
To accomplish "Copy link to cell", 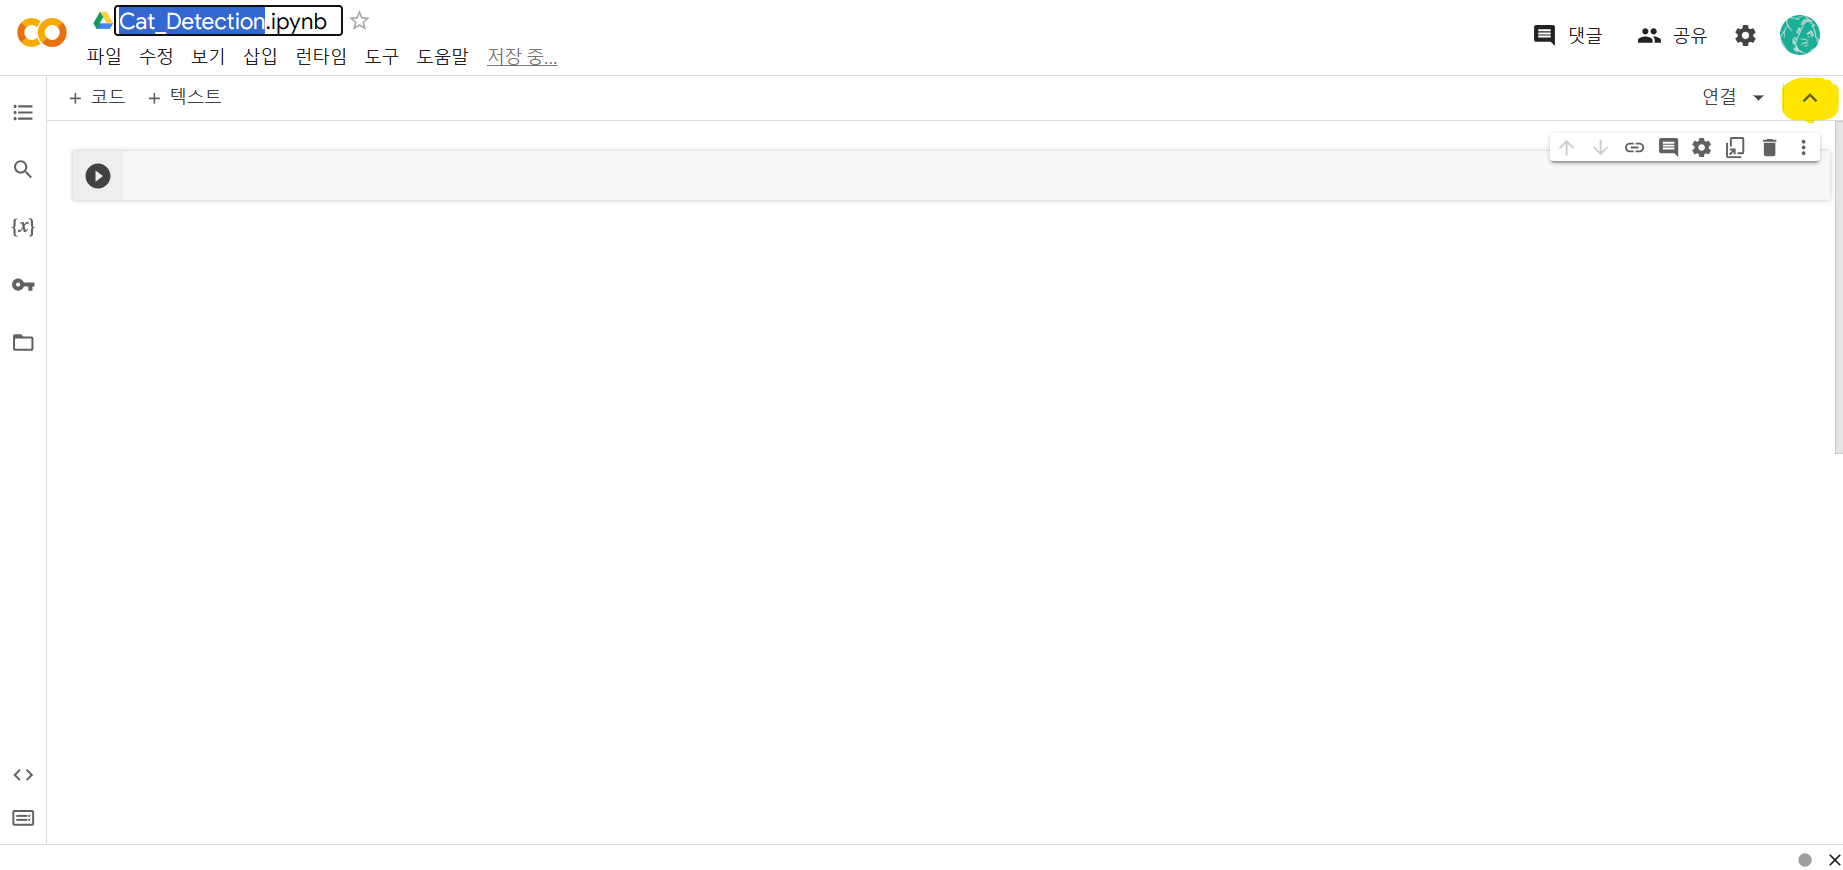I will coord(1634,148).
